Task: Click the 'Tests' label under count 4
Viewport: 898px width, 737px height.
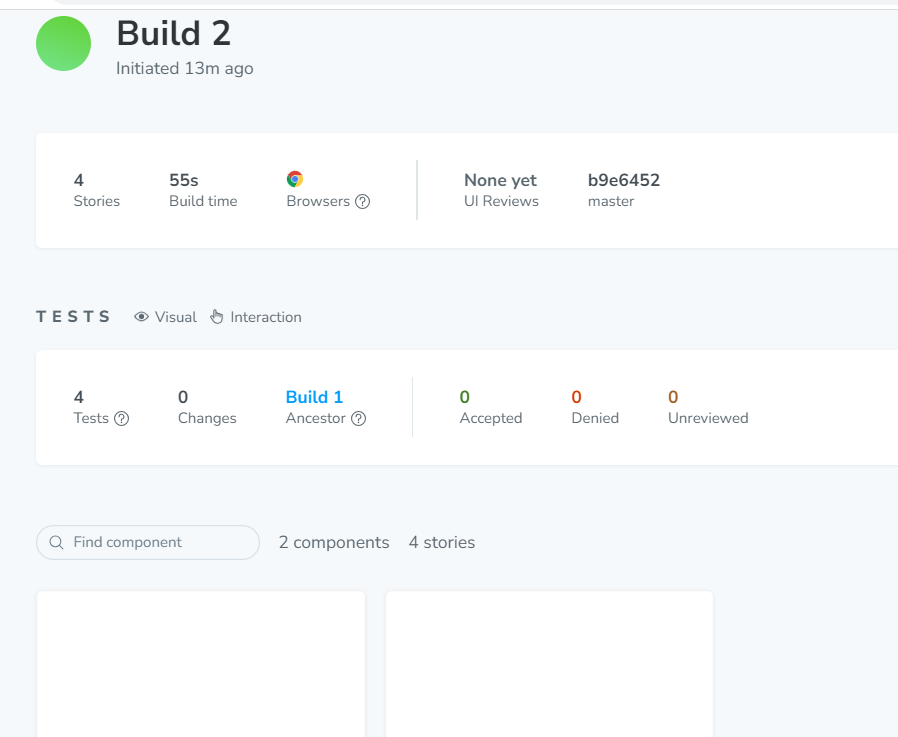Action: click(91, 419)
